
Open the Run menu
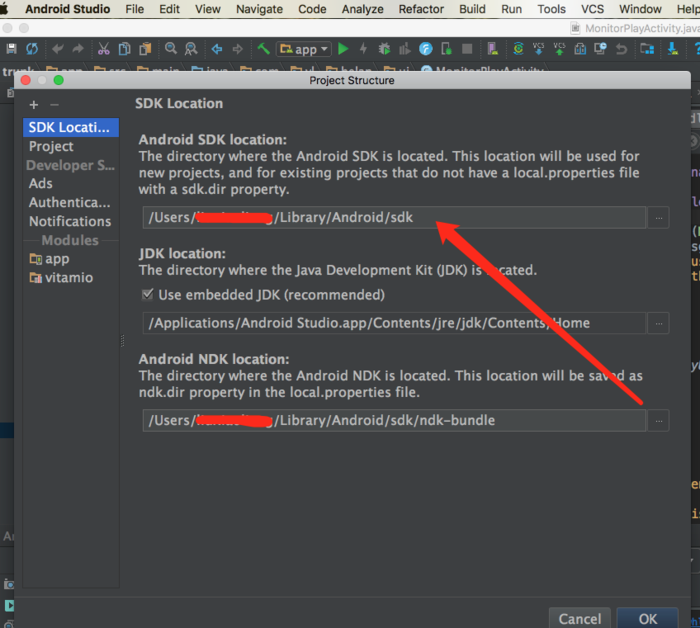pos(512,9)
